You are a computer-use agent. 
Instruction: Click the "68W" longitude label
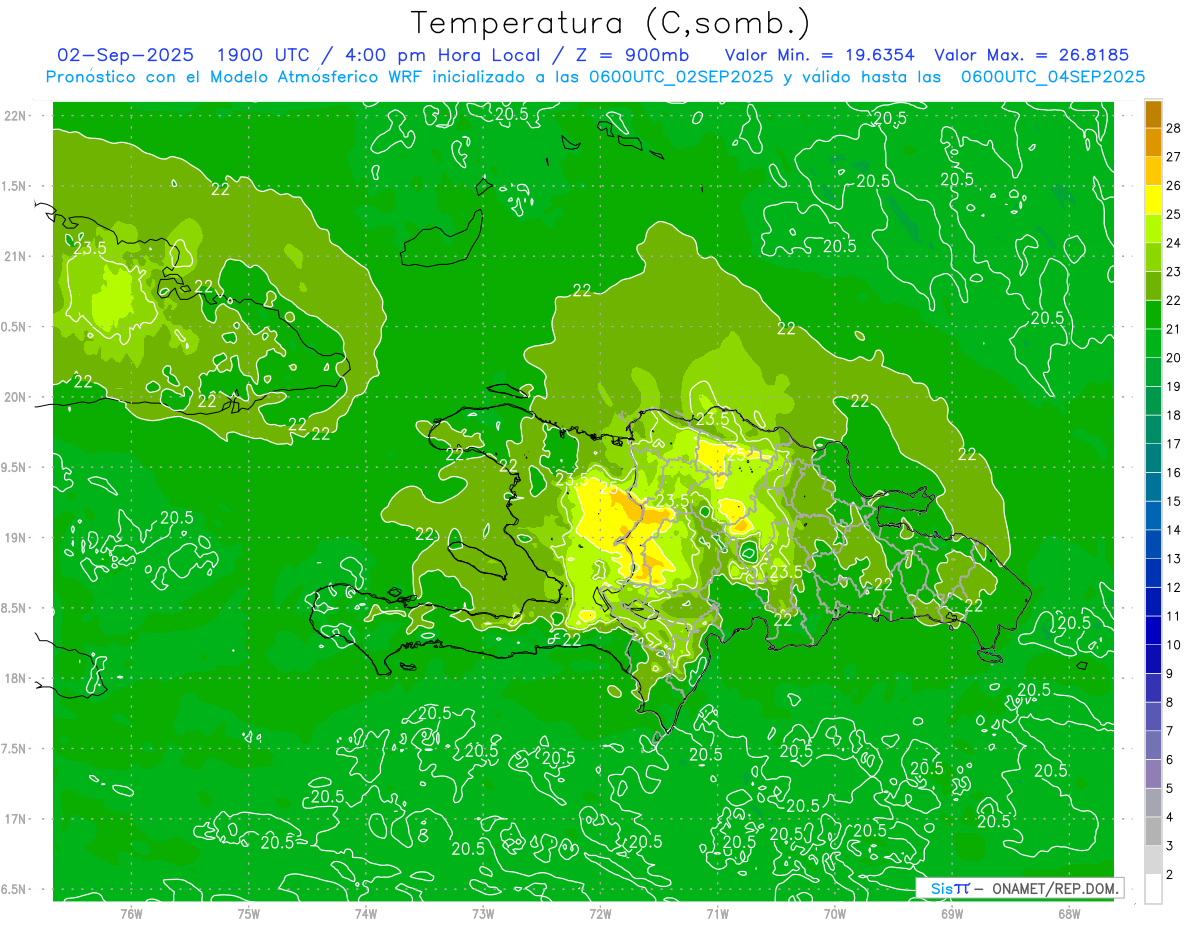1068,913
